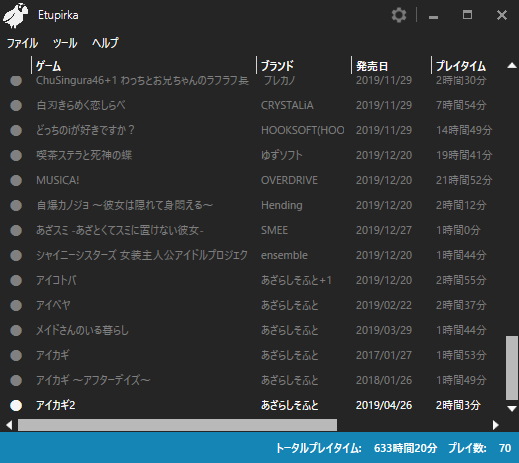Maximize the Etupirka window
This screenshot has height=463, width=519.
[x=467, y=15]
